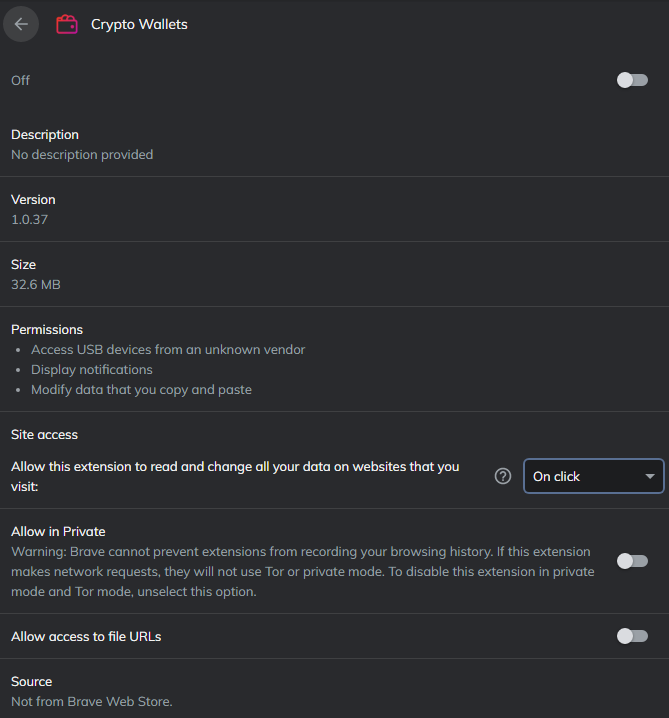Open the On click site access dropdown

click(x=592, y=476)
